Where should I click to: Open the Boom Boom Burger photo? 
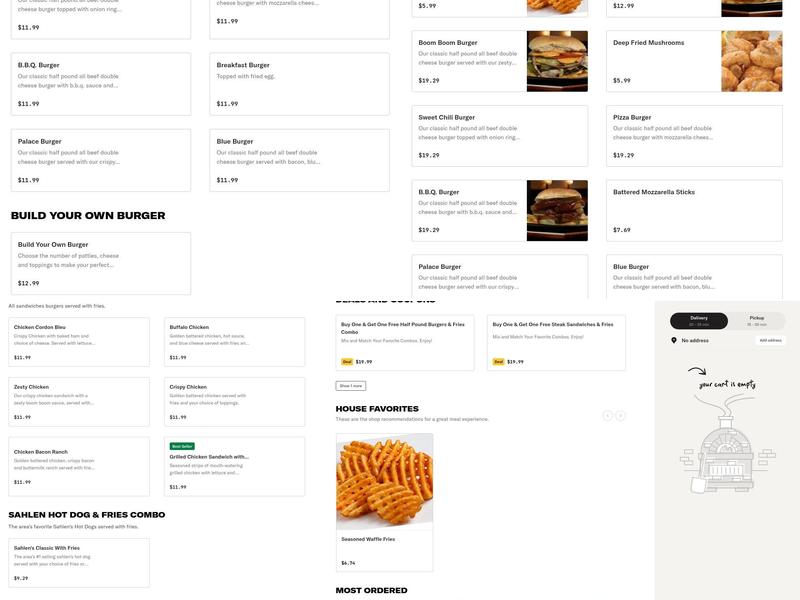coord(557,61)
